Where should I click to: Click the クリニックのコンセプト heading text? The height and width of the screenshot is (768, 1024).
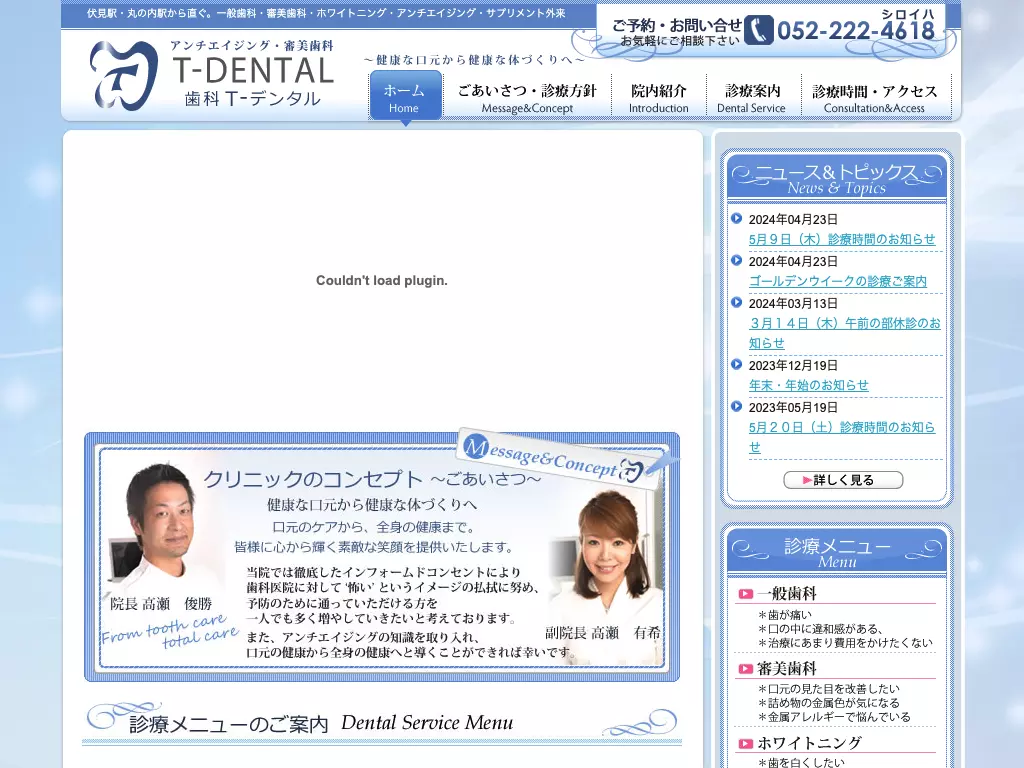[313, 479]
